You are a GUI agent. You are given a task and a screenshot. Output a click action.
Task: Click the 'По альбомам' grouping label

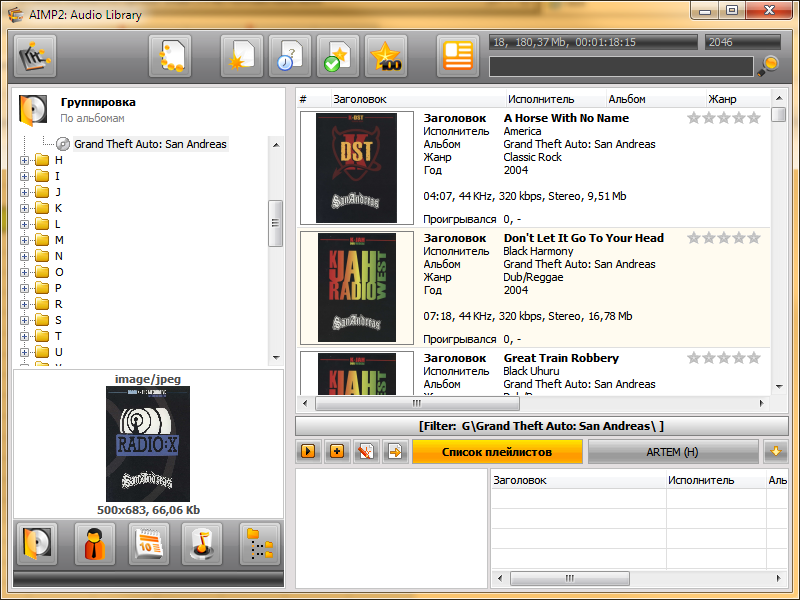92,118
